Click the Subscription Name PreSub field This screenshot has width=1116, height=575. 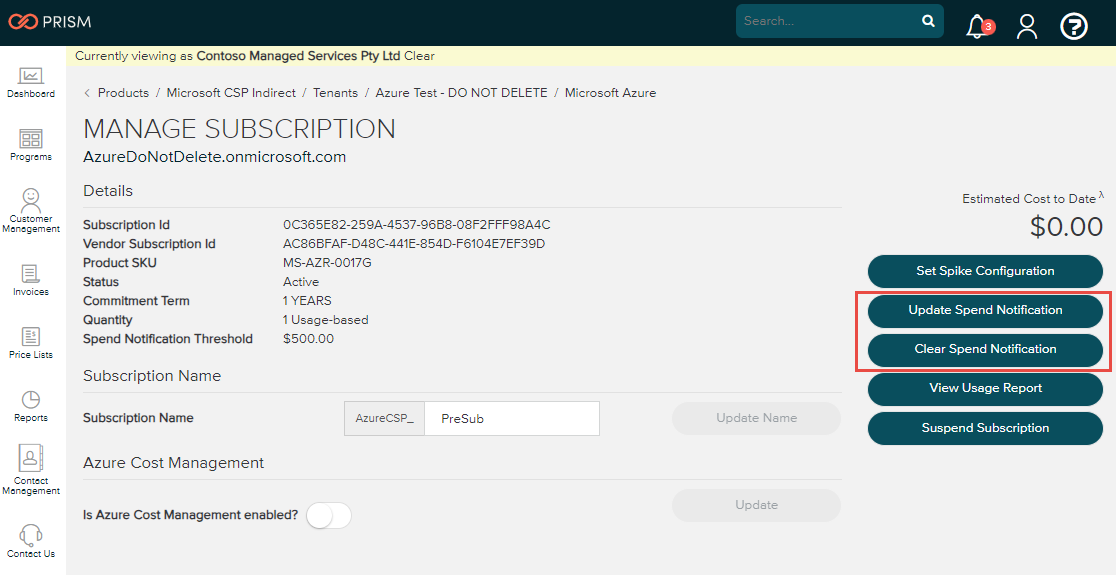tap(512, 418)
